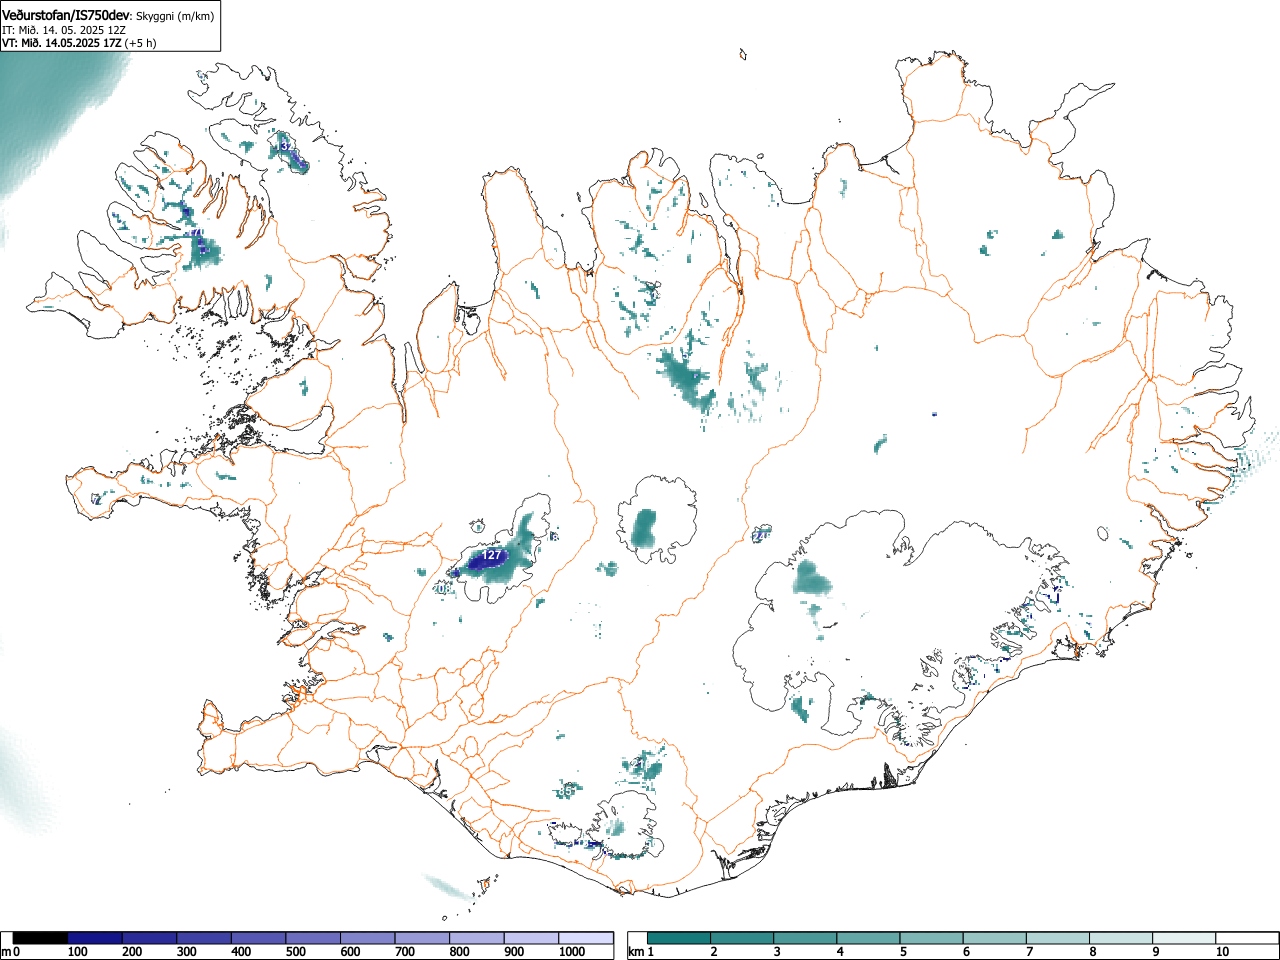Select the '100' tick label in meter legend
Image resolution: width=1280 pixels, height=960 pixels.
coord(78,952)
